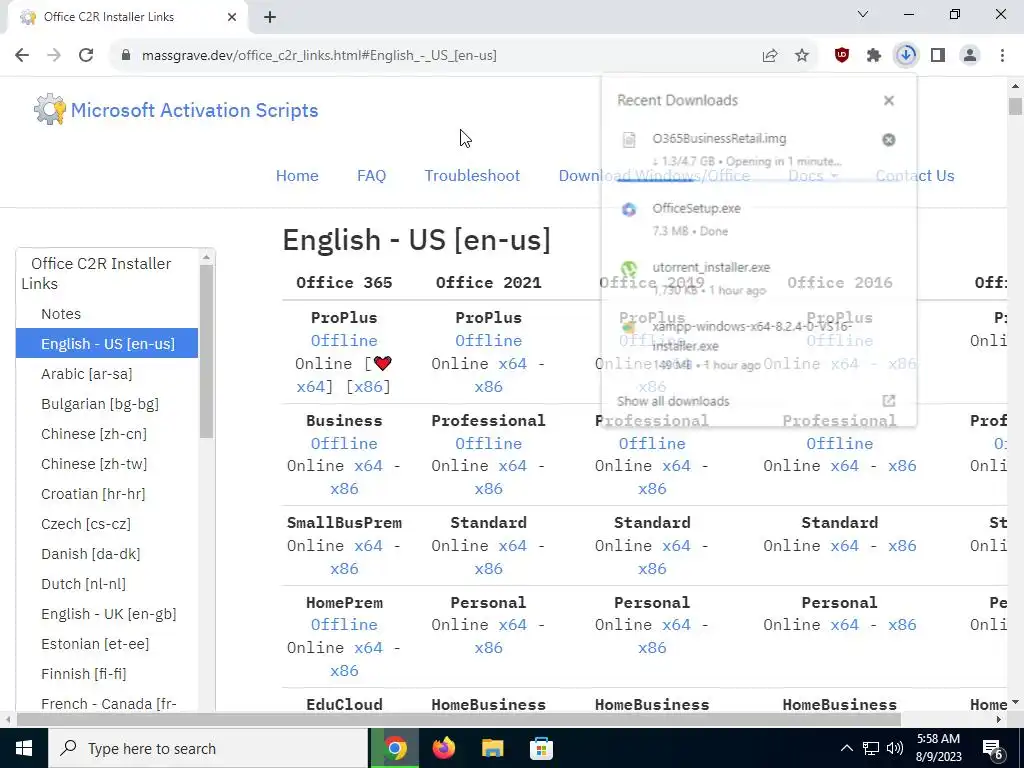Click the page horizontal scrollbar
Screen dimensions: 1024x768
click(457, 720)
